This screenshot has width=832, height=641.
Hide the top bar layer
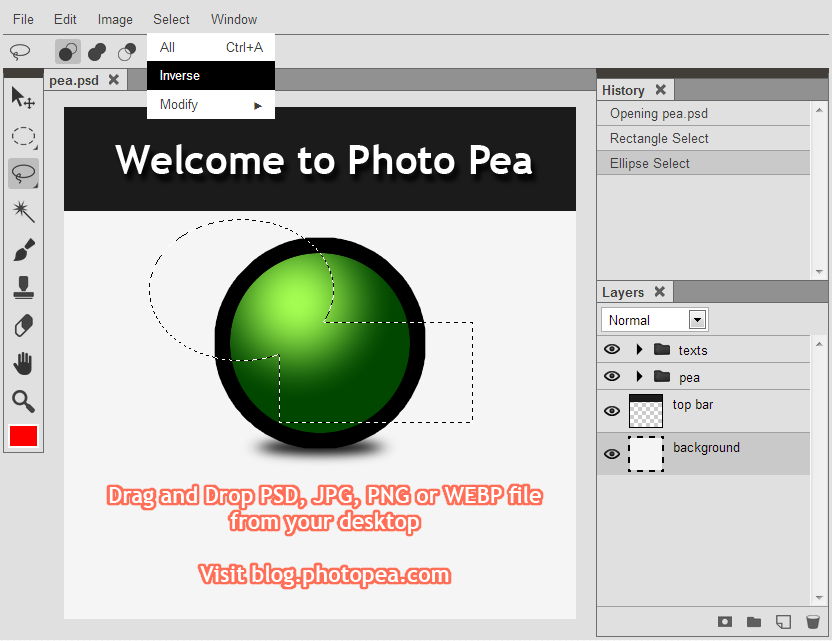coord(612,411)
